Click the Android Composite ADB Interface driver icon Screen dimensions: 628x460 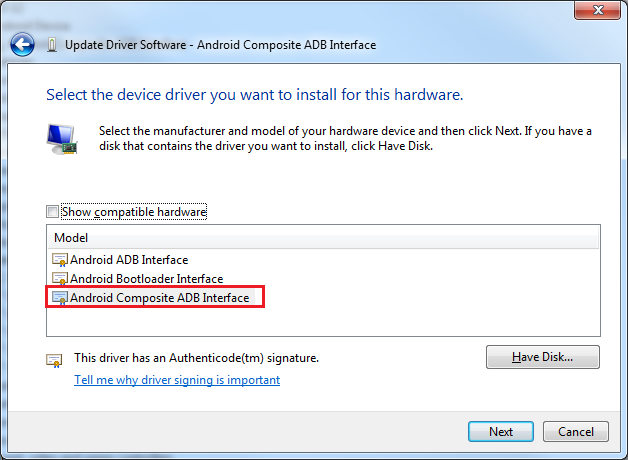coord(60,297)
